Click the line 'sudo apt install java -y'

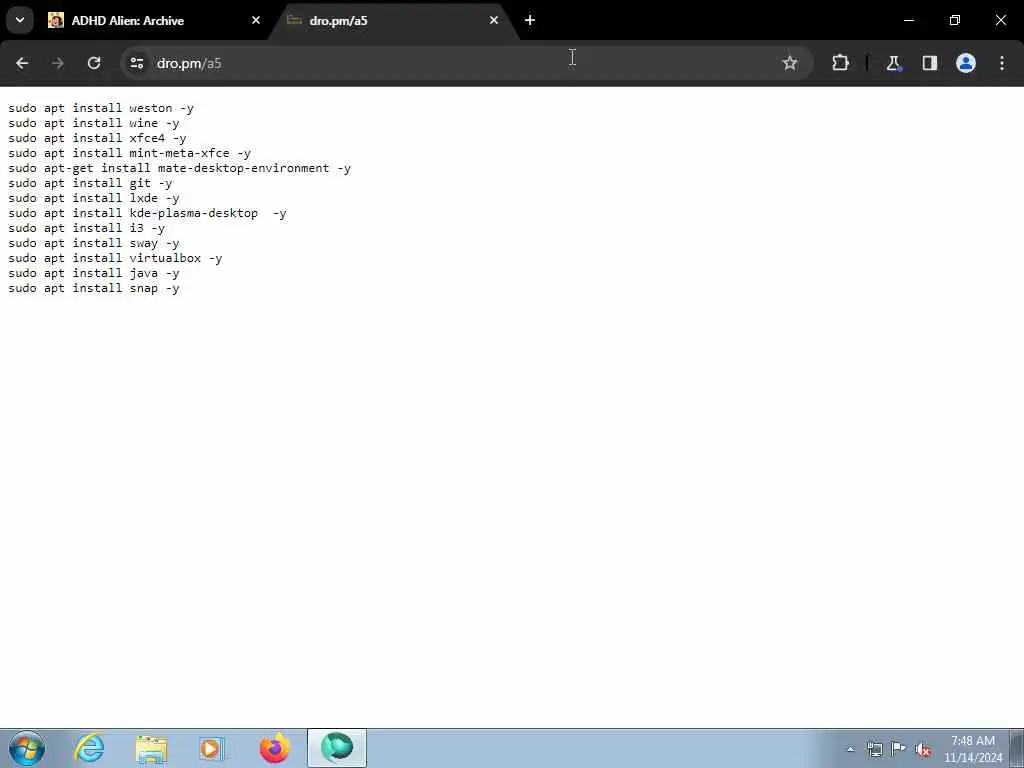coord(93,273)
